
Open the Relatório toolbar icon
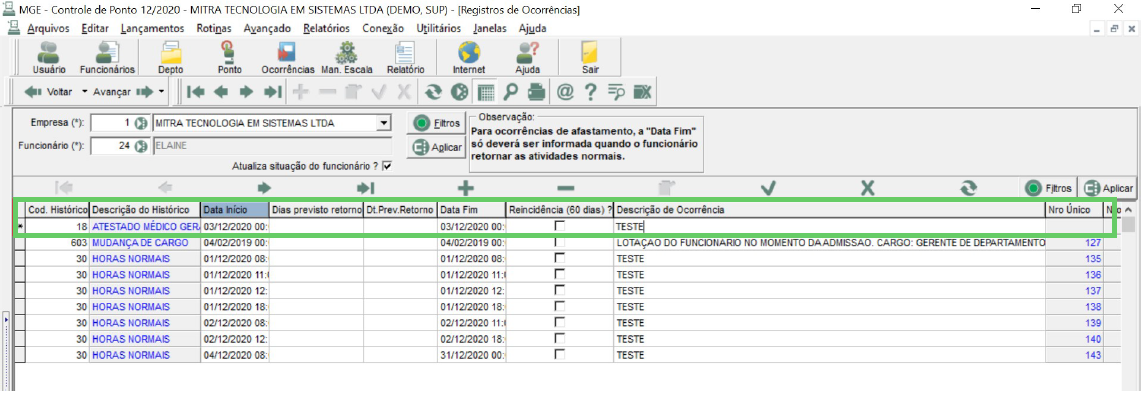click(x=406, y=58)
